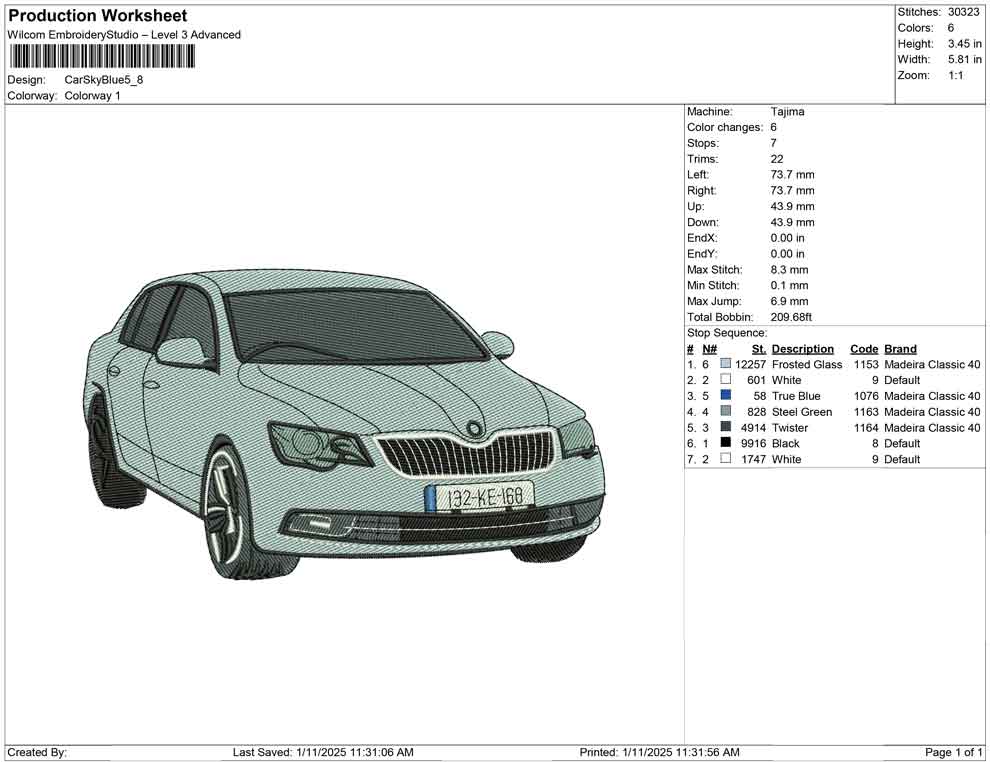The image size is (990, 762).
Task: Click the Page 1 of 1 footer text
Action: coord(953,752)
